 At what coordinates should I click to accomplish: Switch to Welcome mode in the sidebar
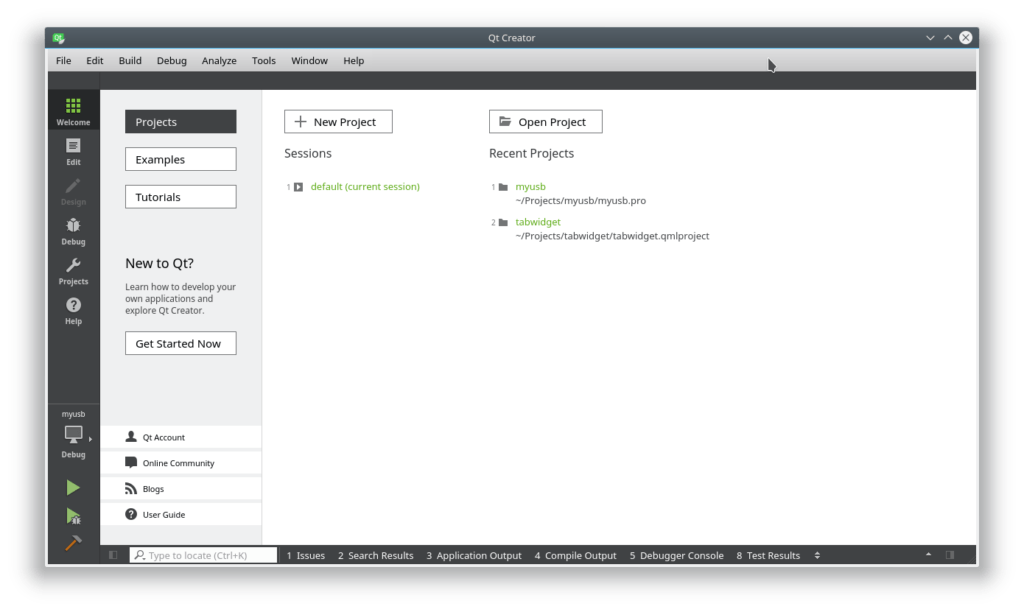(73, 110)
